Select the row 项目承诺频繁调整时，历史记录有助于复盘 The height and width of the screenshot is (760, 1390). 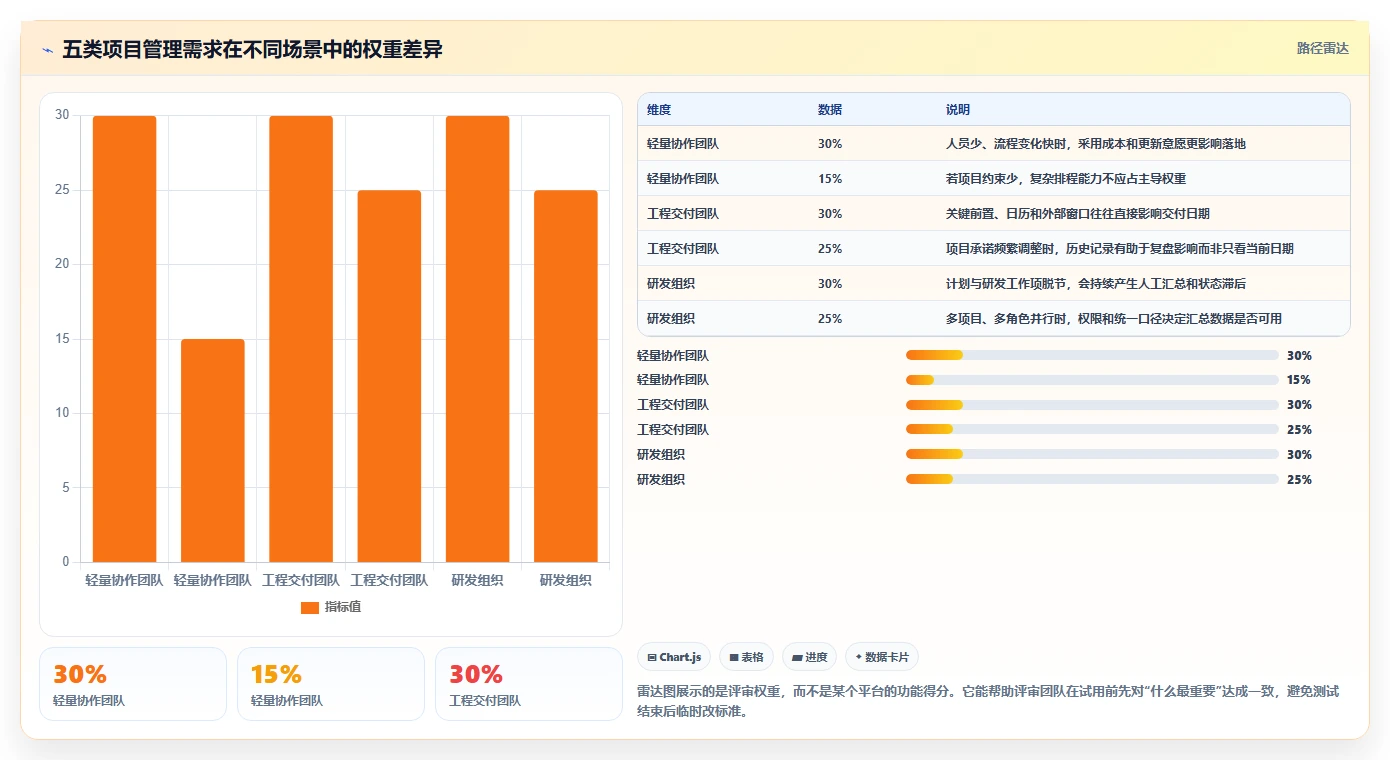(x=993, y=248)
